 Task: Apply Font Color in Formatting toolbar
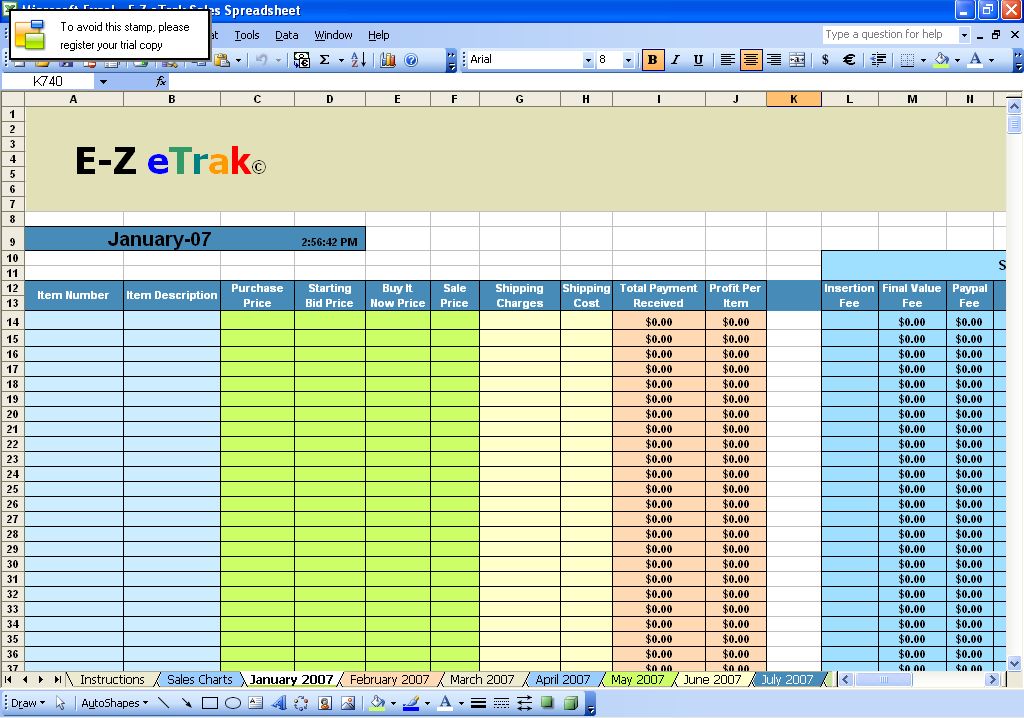click(976, 60)
